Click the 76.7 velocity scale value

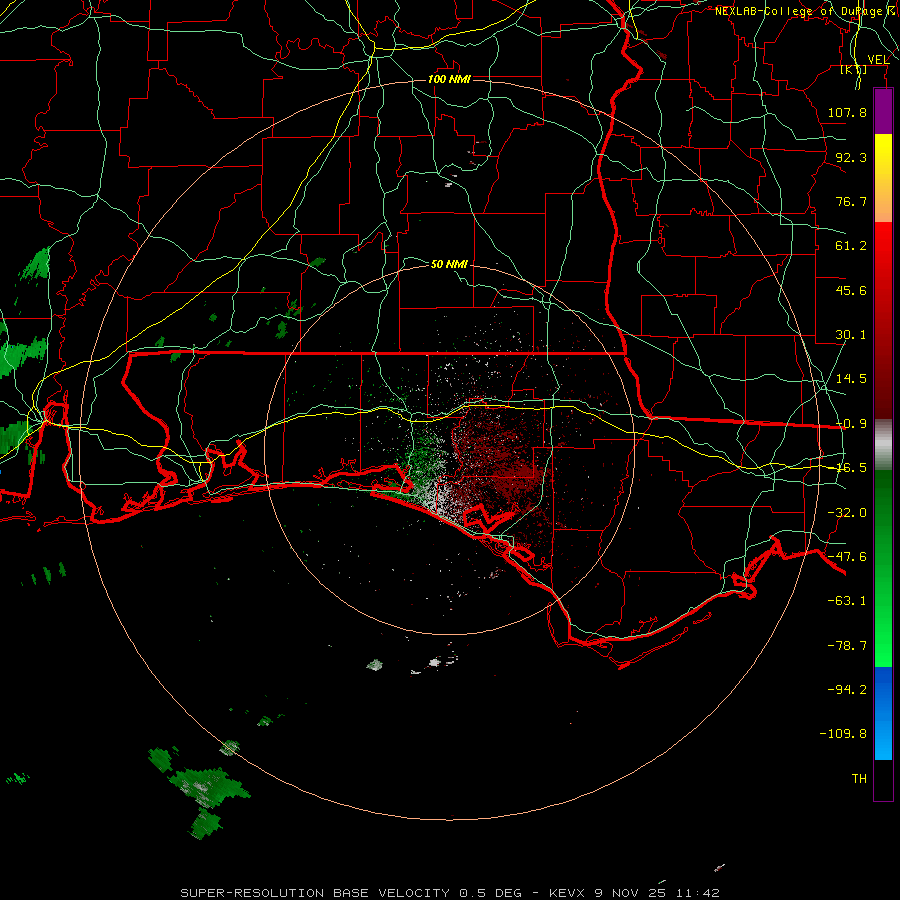point(851,201)
